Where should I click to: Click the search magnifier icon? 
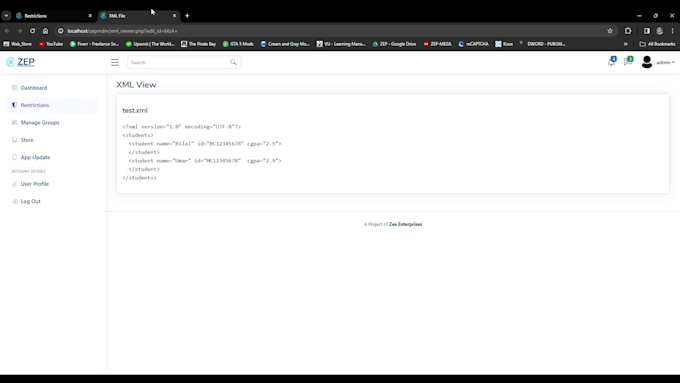point(233,62)
